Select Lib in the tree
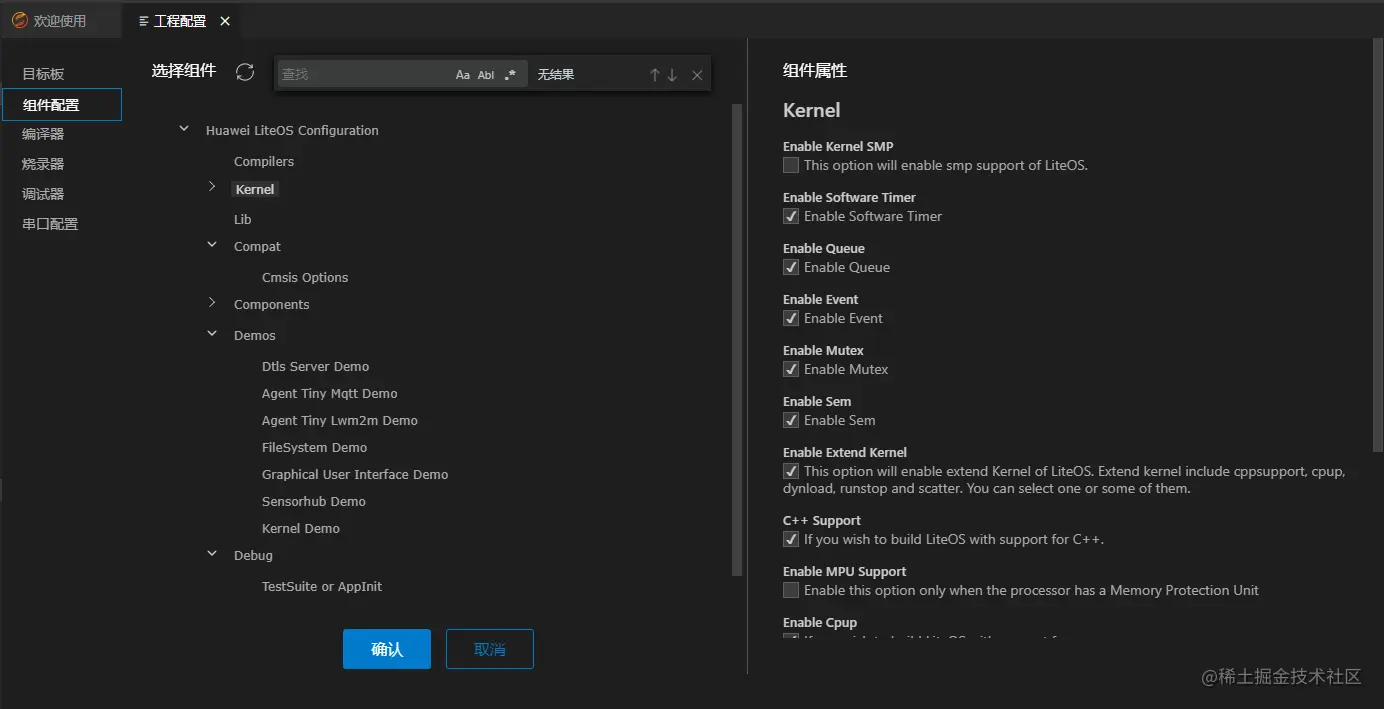 (x=243, y=219)
